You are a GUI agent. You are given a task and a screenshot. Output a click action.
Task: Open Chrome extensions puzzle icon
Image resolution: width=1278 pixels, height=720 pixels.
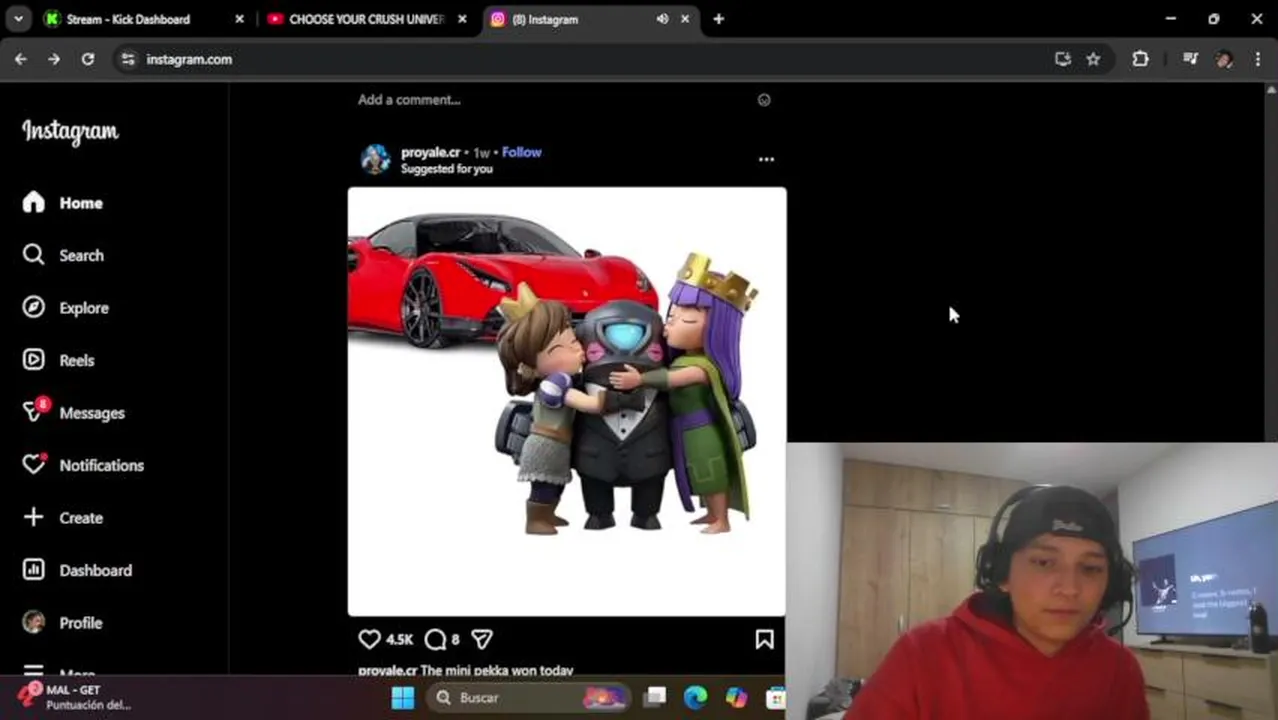[1140, 59]
